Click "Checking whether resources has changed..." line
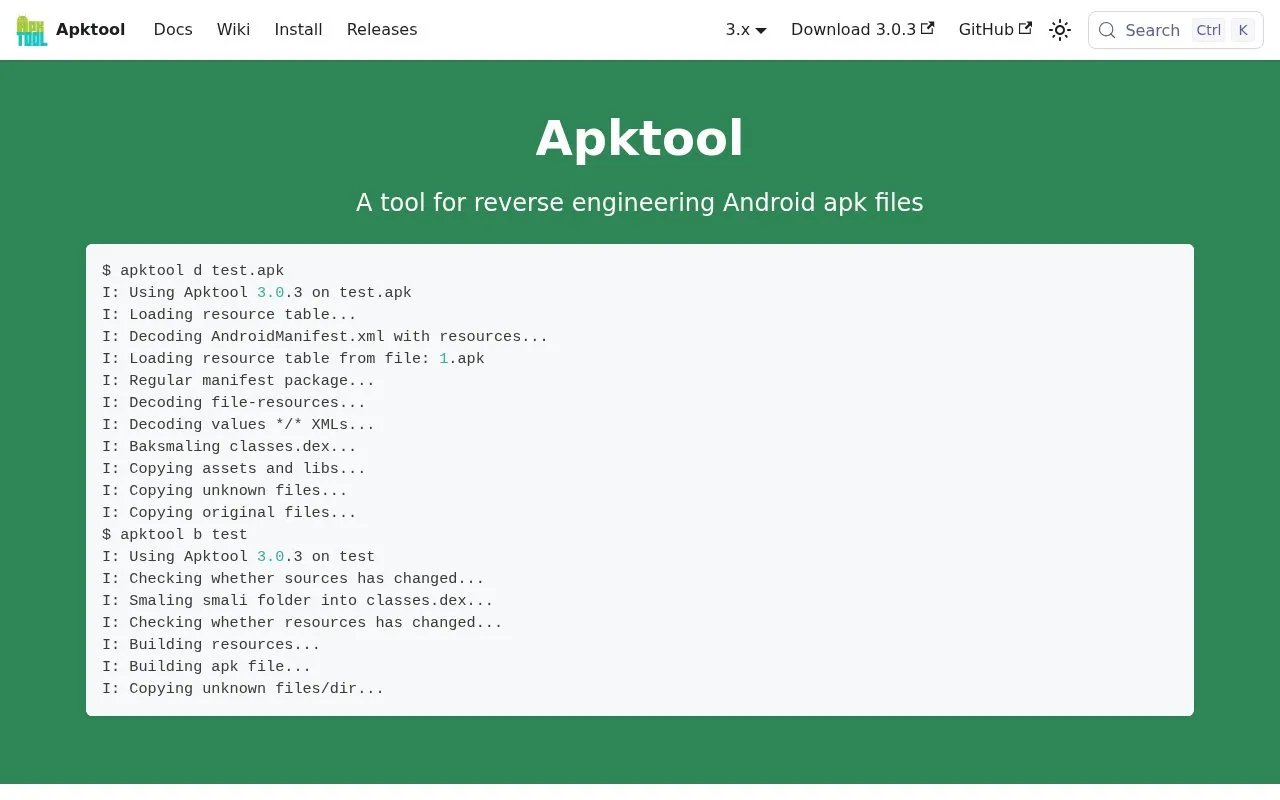1280x800 pixels. pos(302,623)
